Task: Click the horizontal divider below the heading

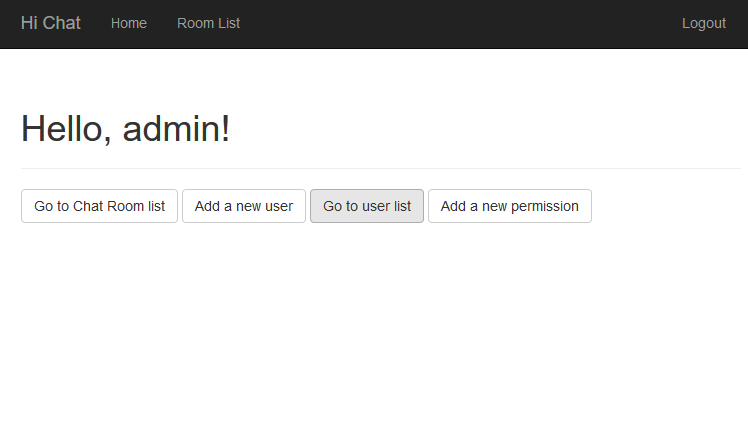Action: pyautogui.click(x=380, y=168)
